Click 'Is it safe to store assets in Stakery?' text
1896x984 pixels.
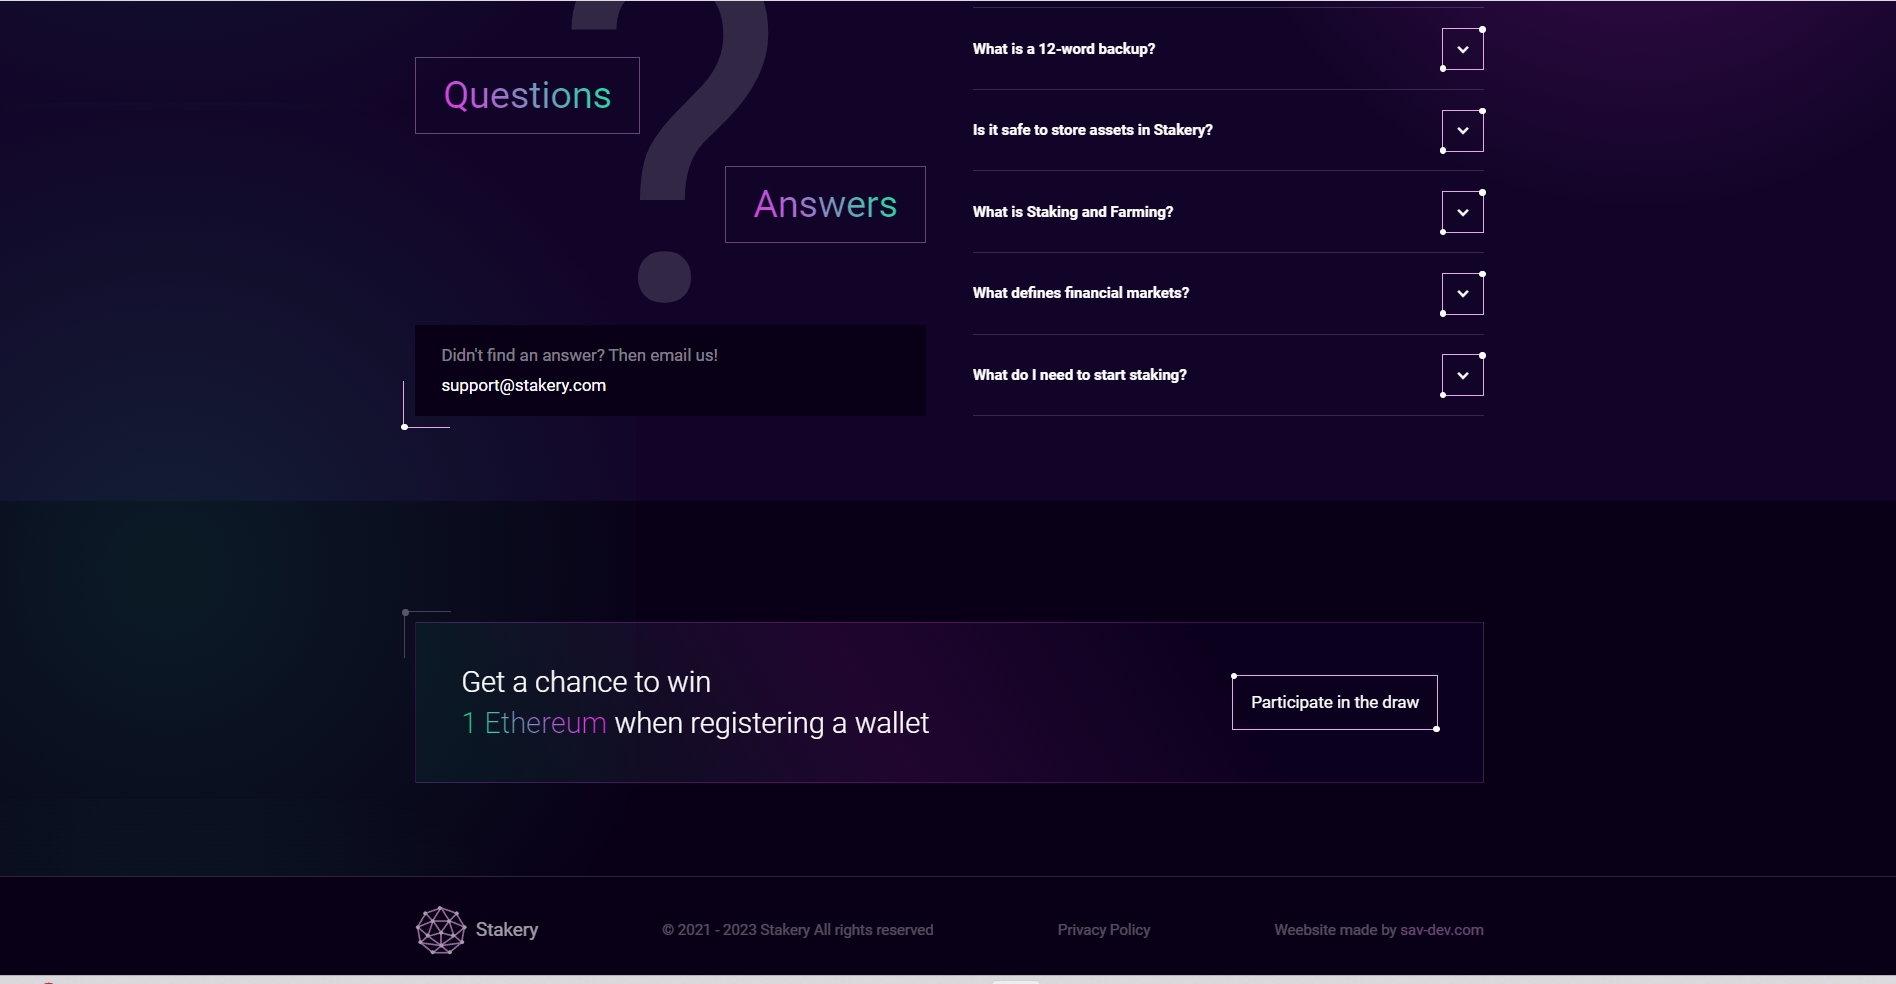click(1092, 130)
